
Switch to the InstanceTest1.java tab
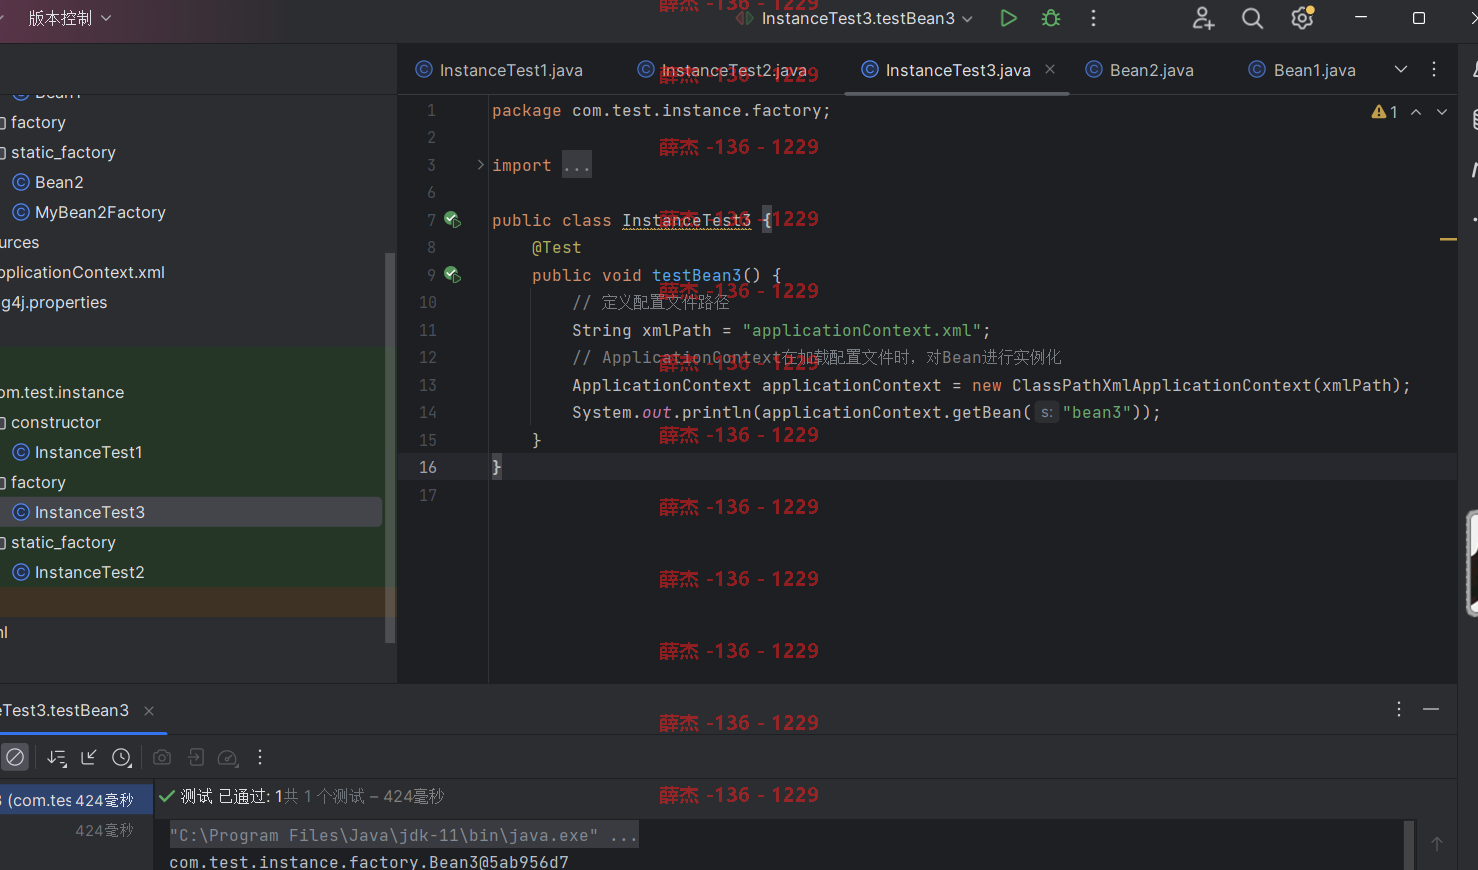click(x=499, y=70)
